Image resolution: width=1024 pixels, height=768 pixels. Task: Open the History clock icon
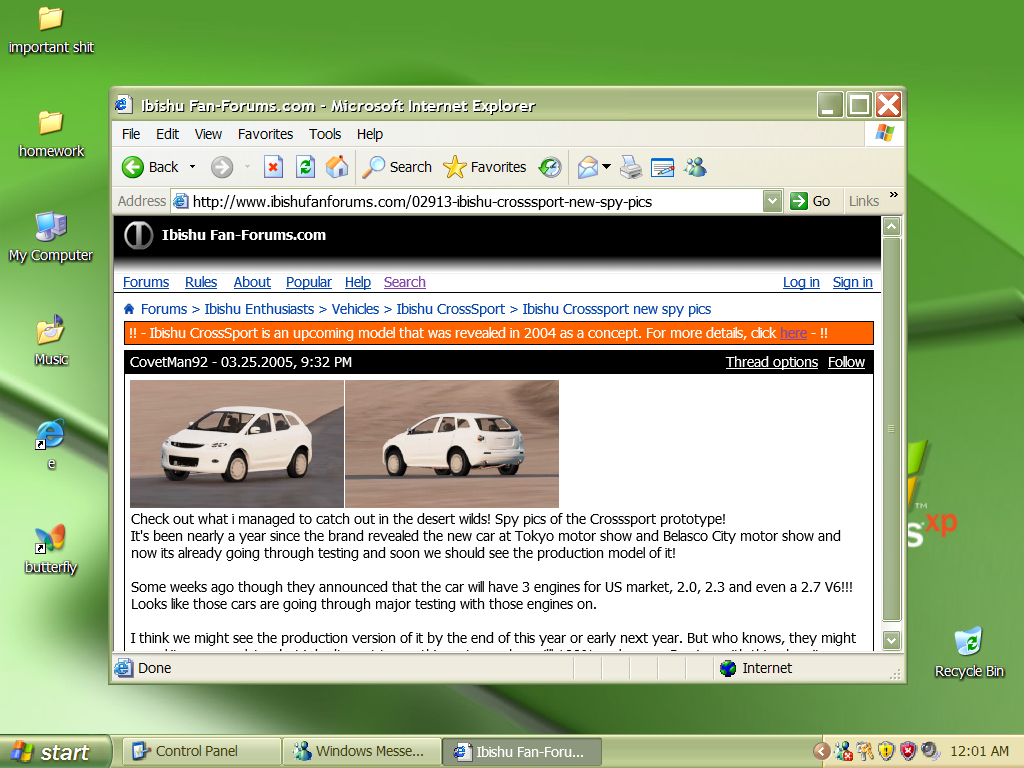[550, 167]
